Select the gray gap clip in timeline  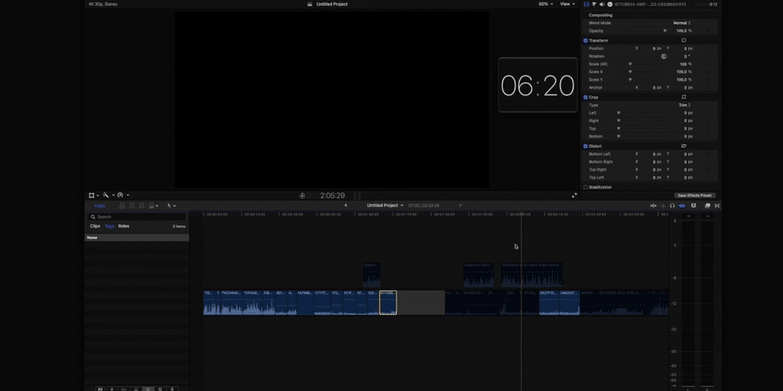[x=420, y=303]
